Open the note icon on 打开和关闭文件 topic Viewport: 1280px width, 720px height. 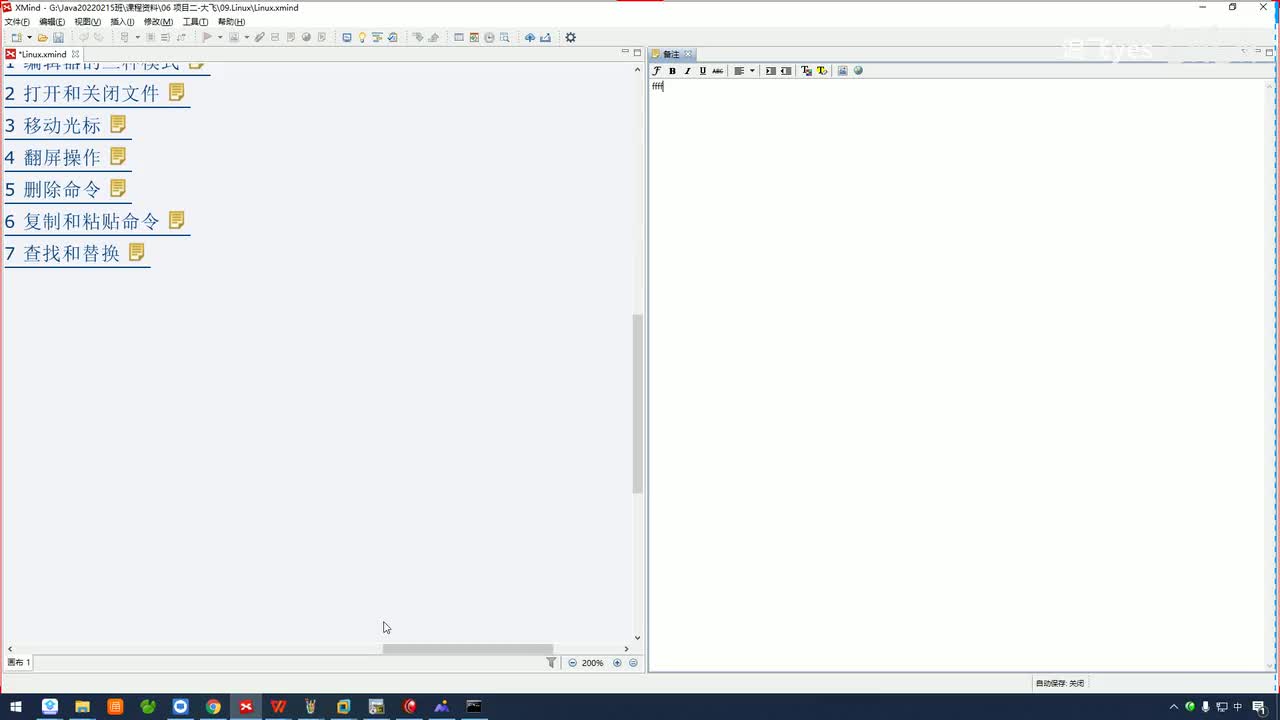(177, 92)
